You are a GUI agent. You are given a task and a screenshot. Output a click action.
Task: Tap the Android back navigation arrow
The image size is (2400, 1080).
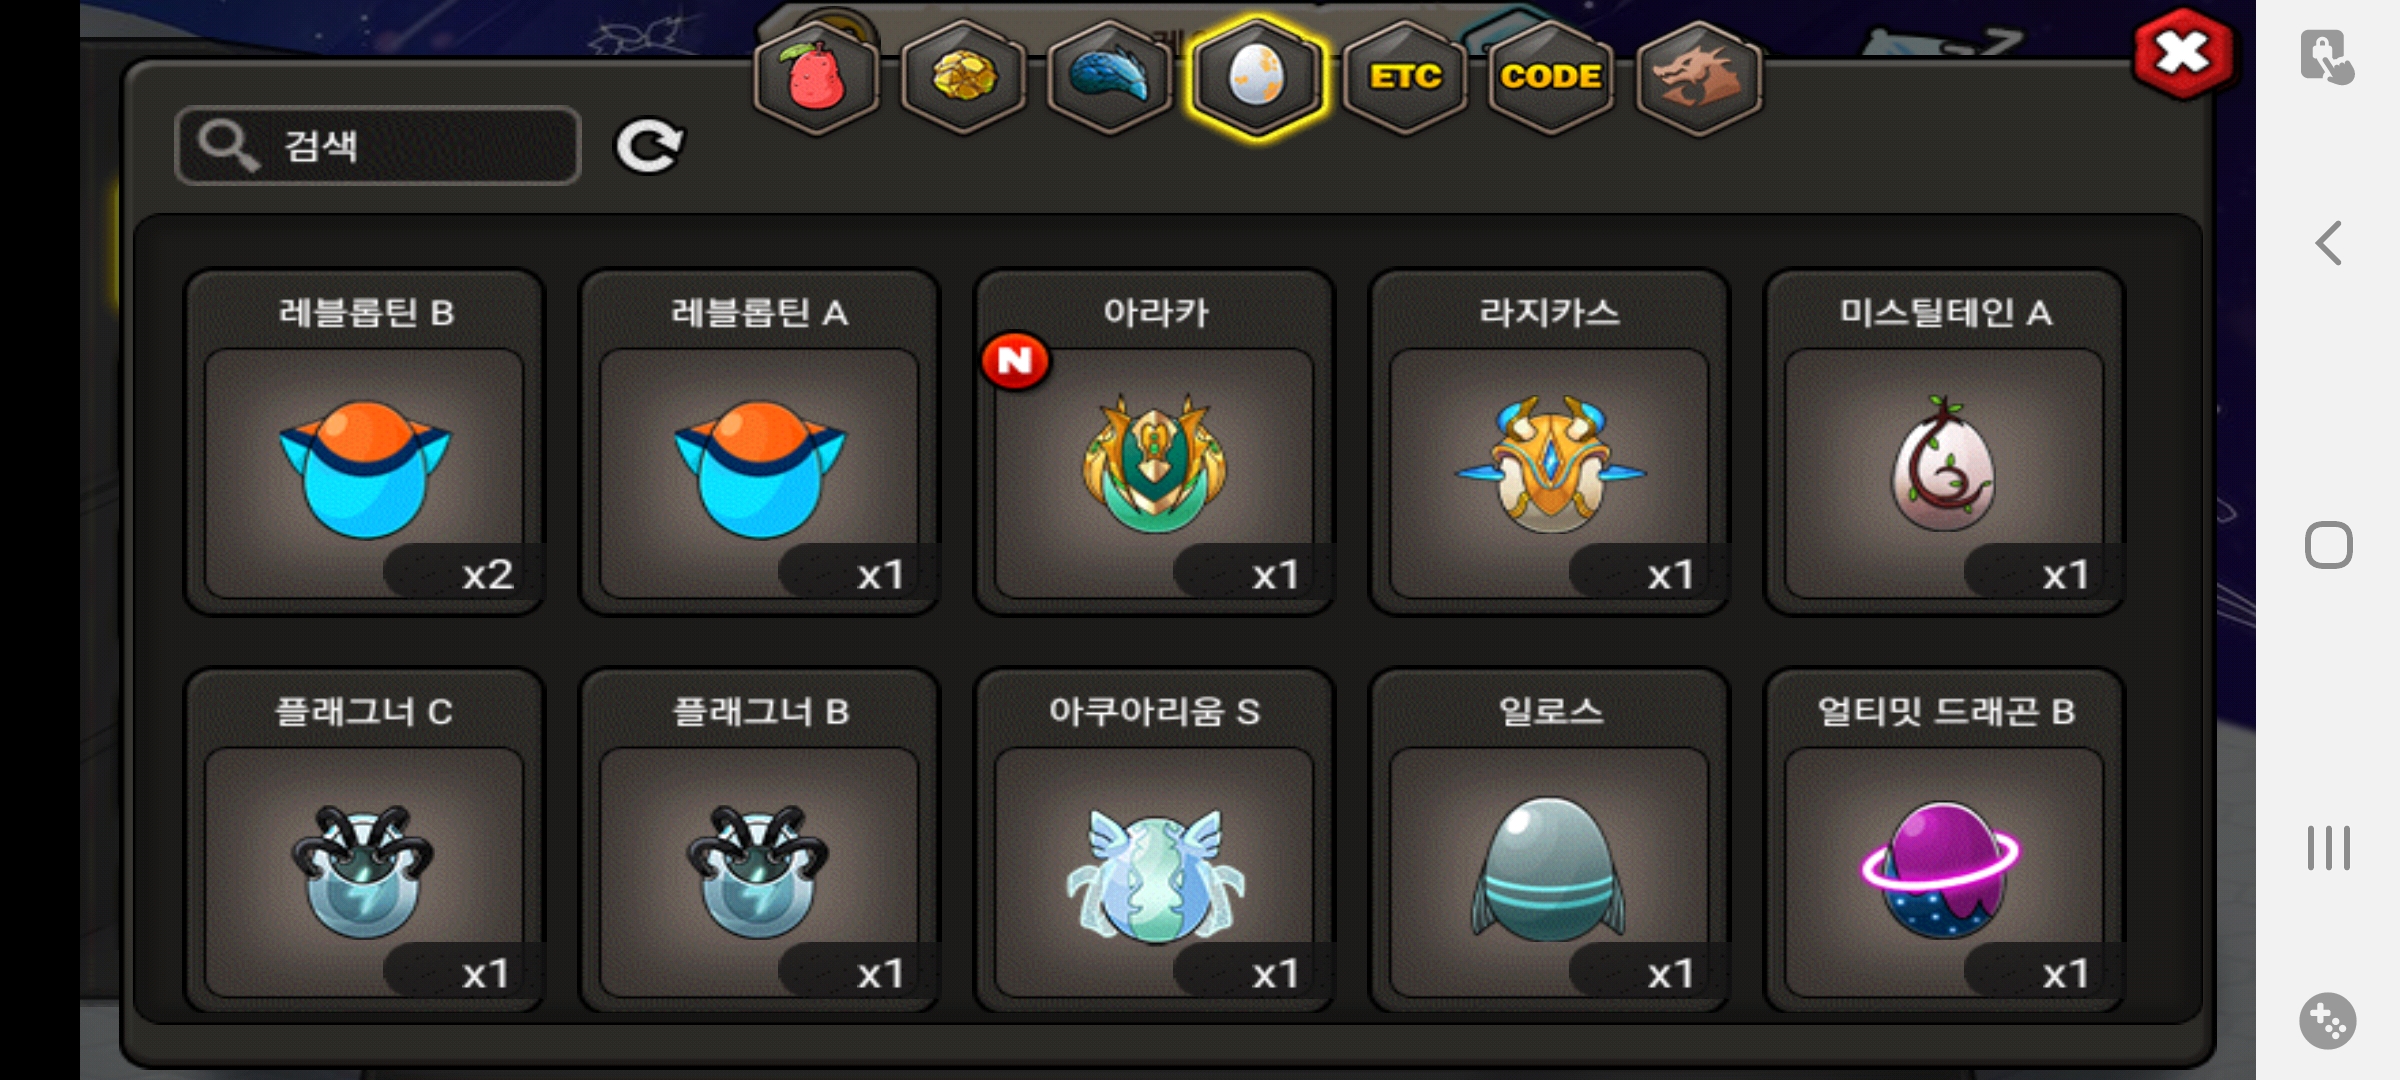(2329, 243)
